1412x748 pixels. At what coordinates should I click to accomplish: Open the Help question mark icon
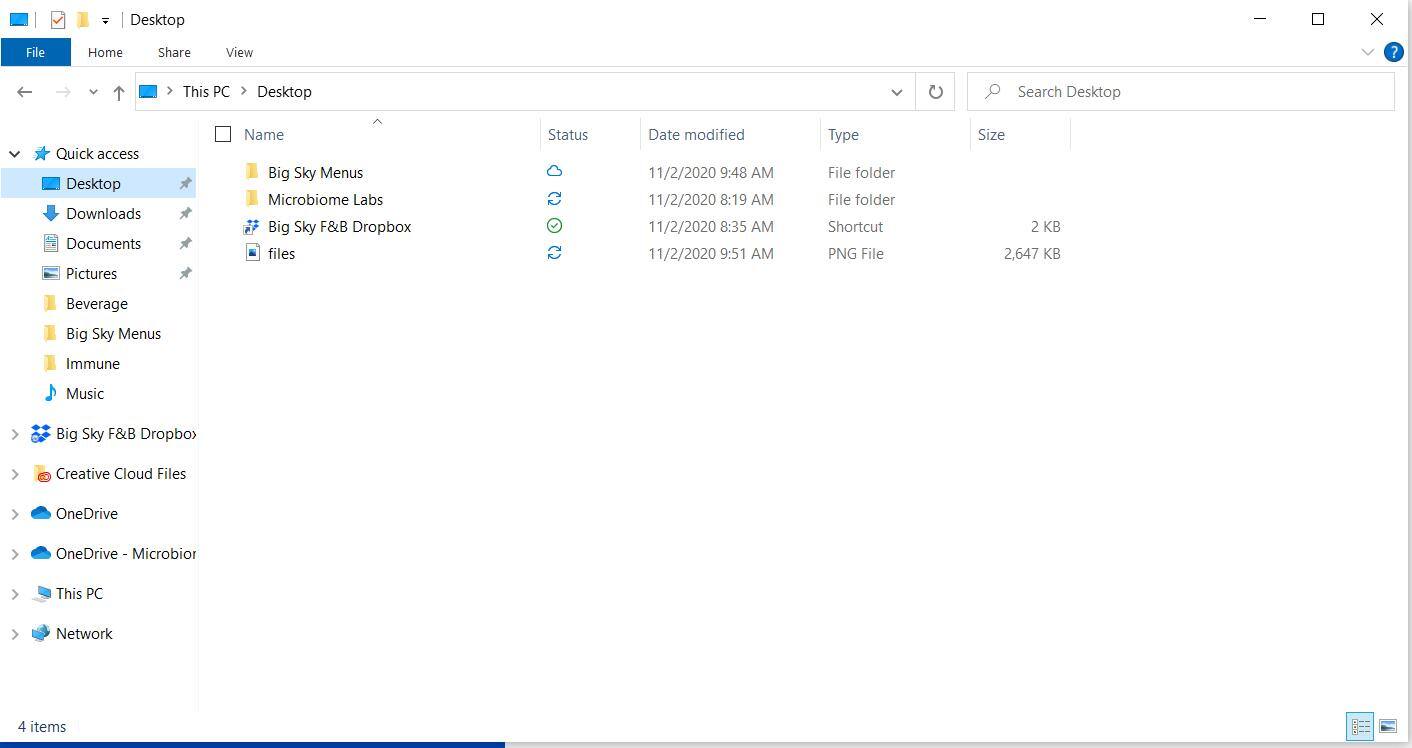[x=1393, y=52]
